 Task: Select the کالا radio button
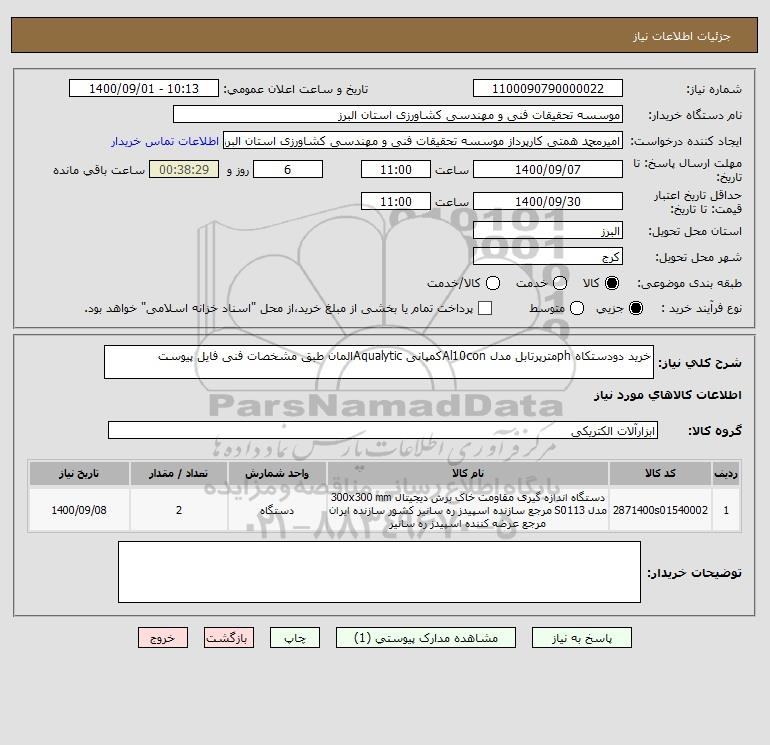click(x=612, y=283)
